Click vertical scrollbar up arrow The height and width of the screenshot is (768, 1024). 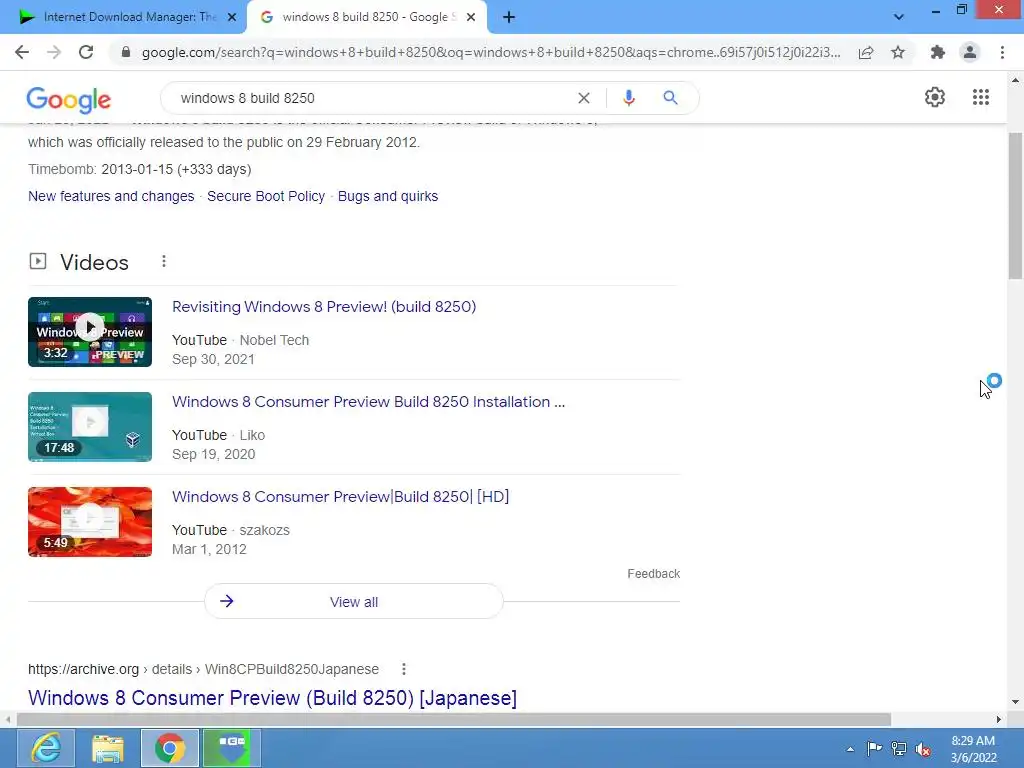pyautogui.click(x=1015, y=80)
